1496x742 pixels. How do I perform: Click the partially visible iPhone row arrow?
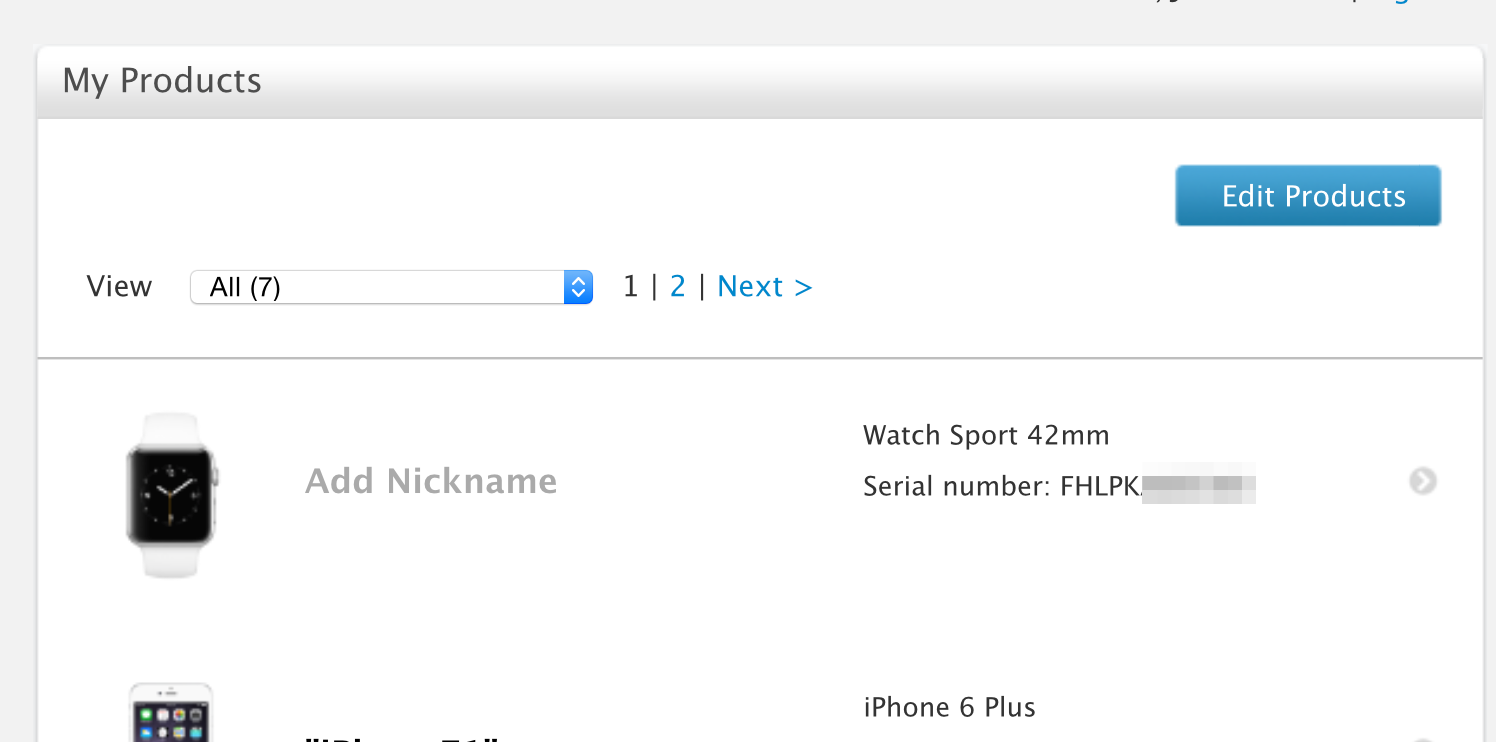click(x=1423, y=740)
